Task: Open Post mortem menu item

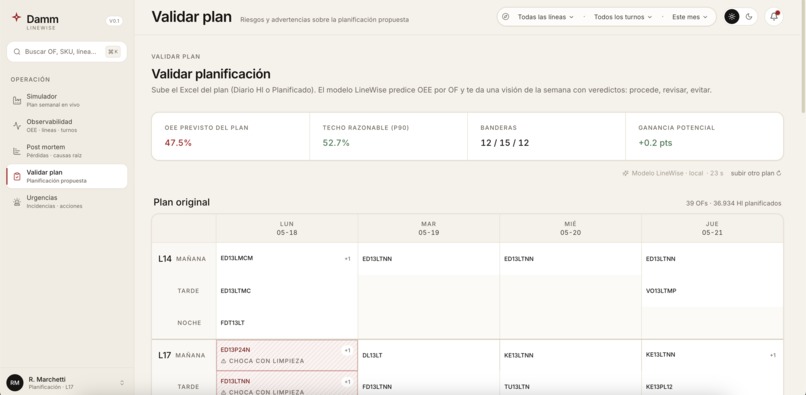Action: click(67, 151)
